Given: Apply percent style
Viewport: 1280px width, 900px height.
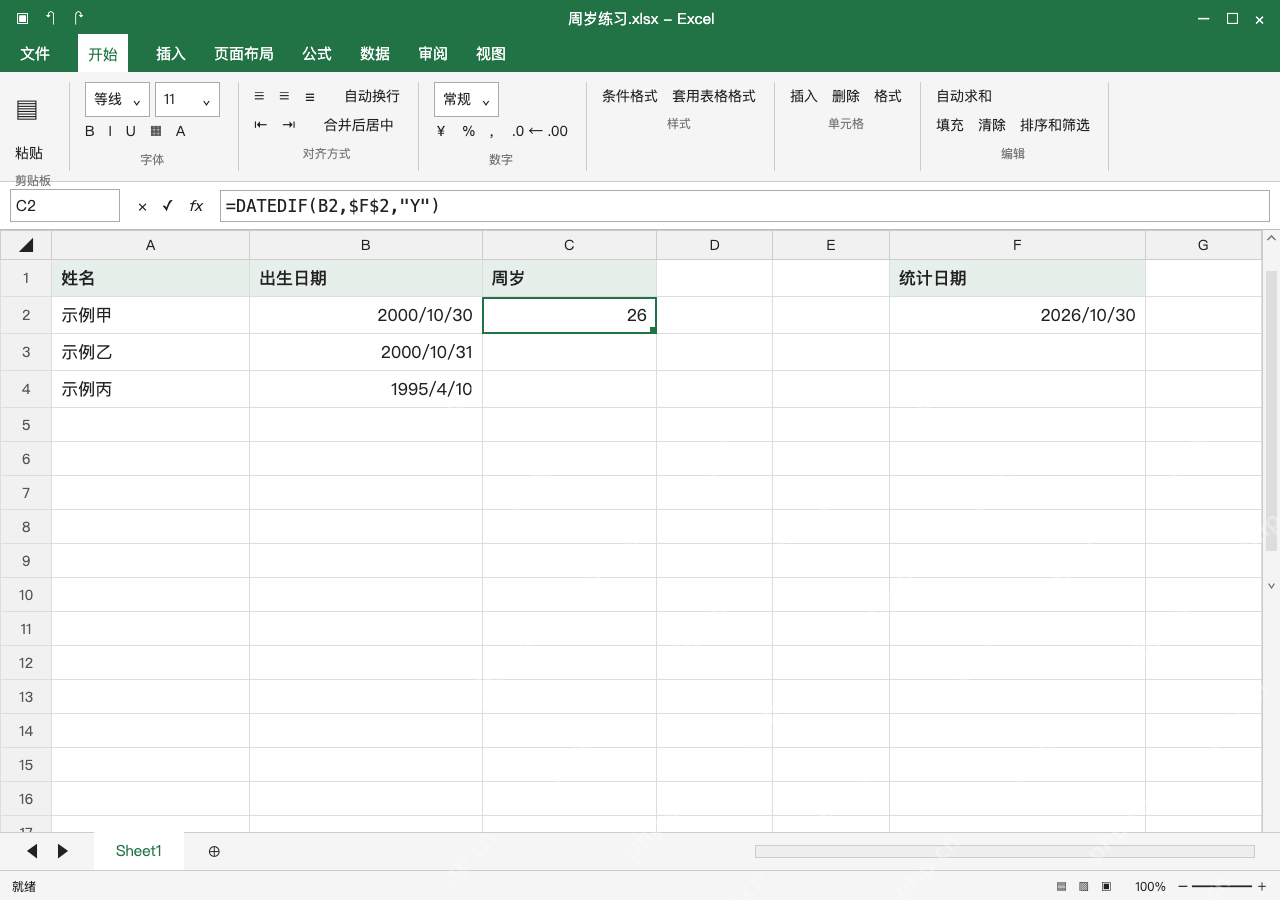Looking at the screenshot, I should click(468, 131).
